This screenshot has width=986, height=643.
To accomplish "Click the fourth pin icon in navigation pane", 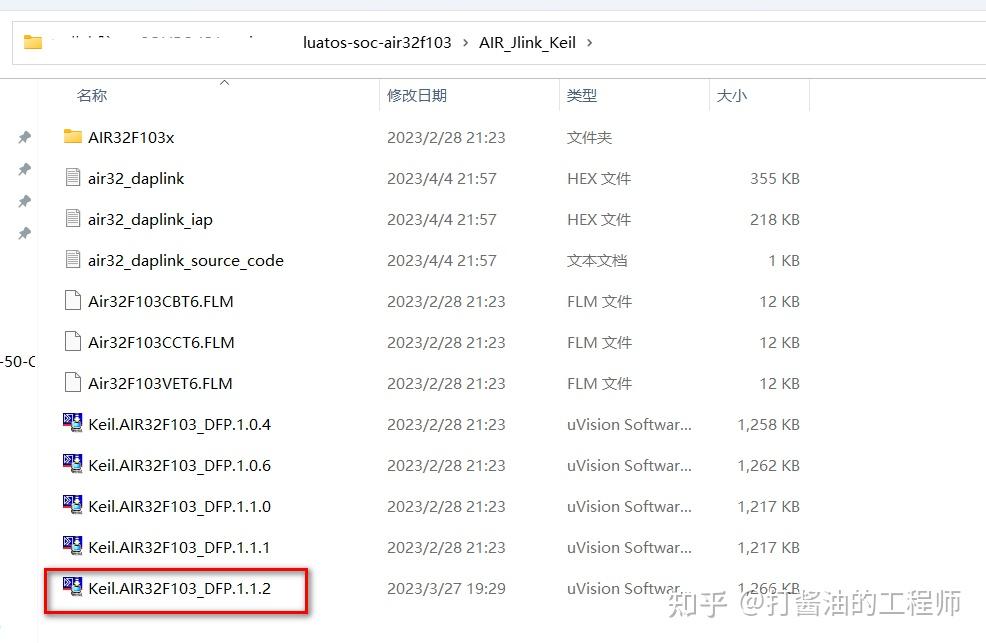I will [25, 233].
